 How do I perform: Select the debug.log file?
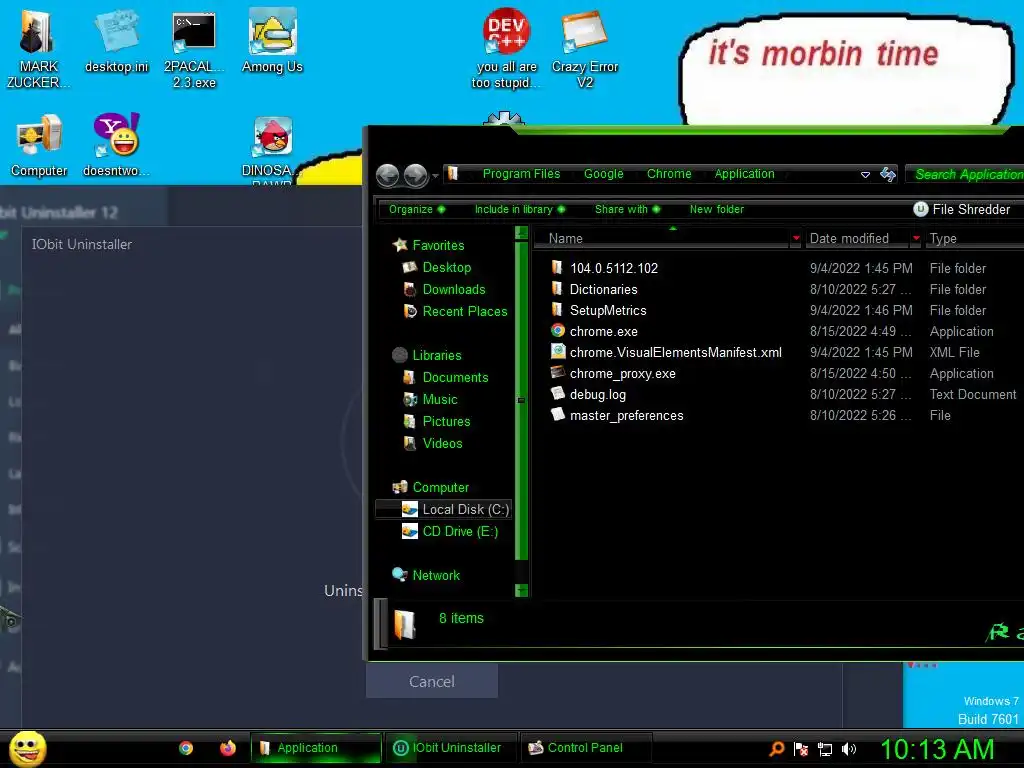(x=588, y=394)
